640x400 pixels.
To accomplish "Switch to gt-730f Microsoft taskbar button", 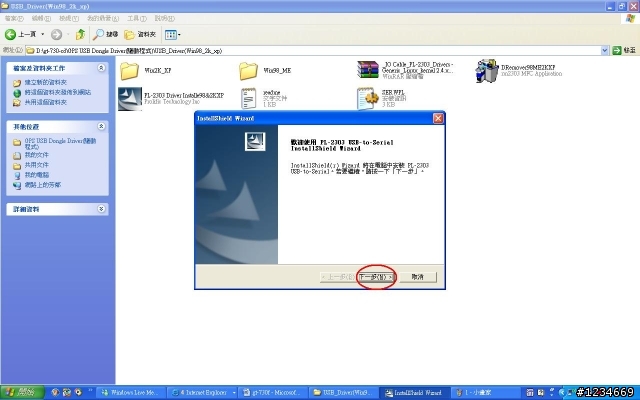I will tap(273, 393).
